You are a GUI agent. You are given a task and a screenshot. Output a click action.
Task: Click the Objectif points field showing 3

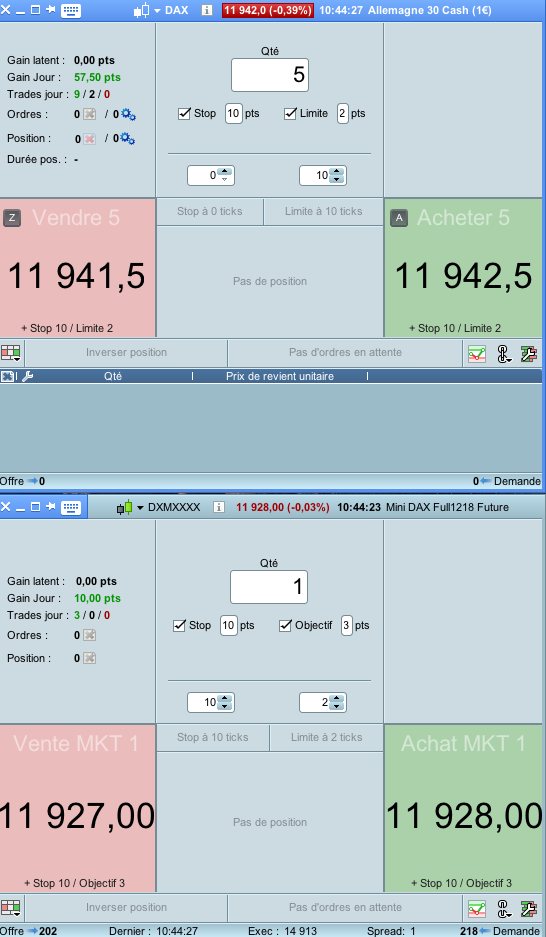click(346, 626)
